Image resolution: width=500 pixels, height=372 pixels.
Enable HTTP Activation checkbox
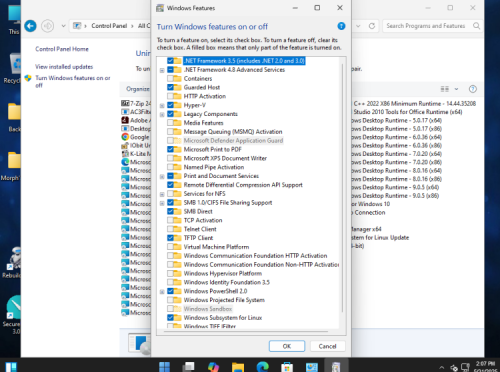click(170, 96)
